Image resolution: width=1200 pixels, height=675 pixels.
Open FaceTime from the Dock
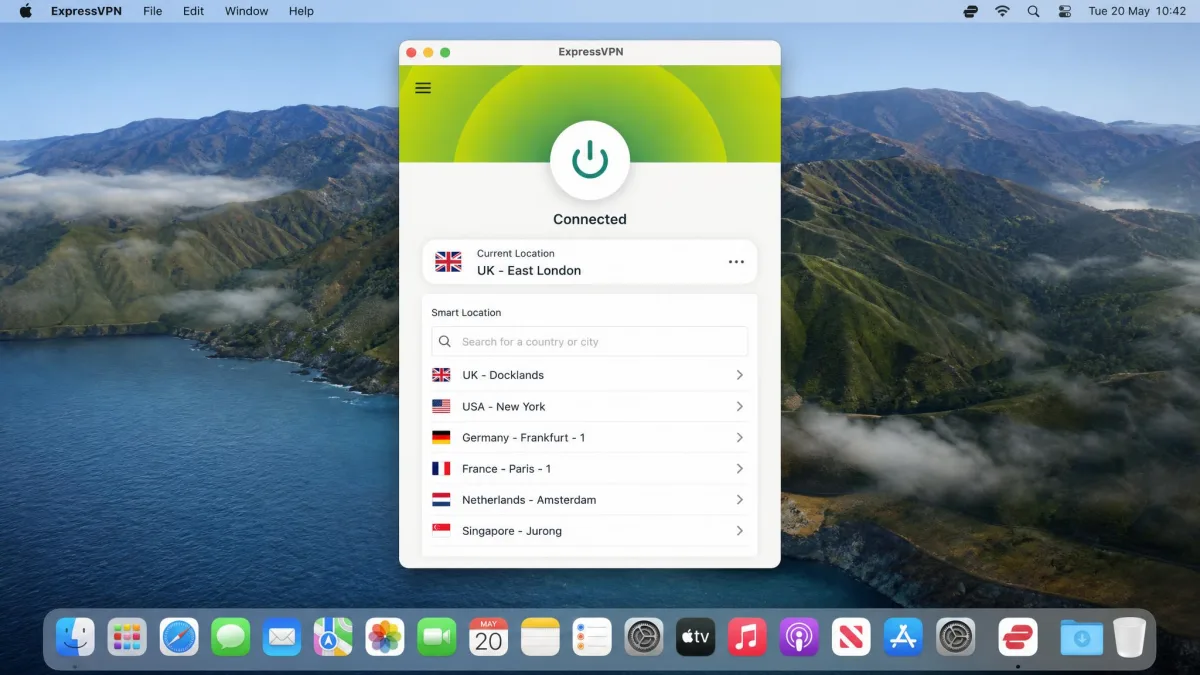pyautogui.click(x=437, y=637)
